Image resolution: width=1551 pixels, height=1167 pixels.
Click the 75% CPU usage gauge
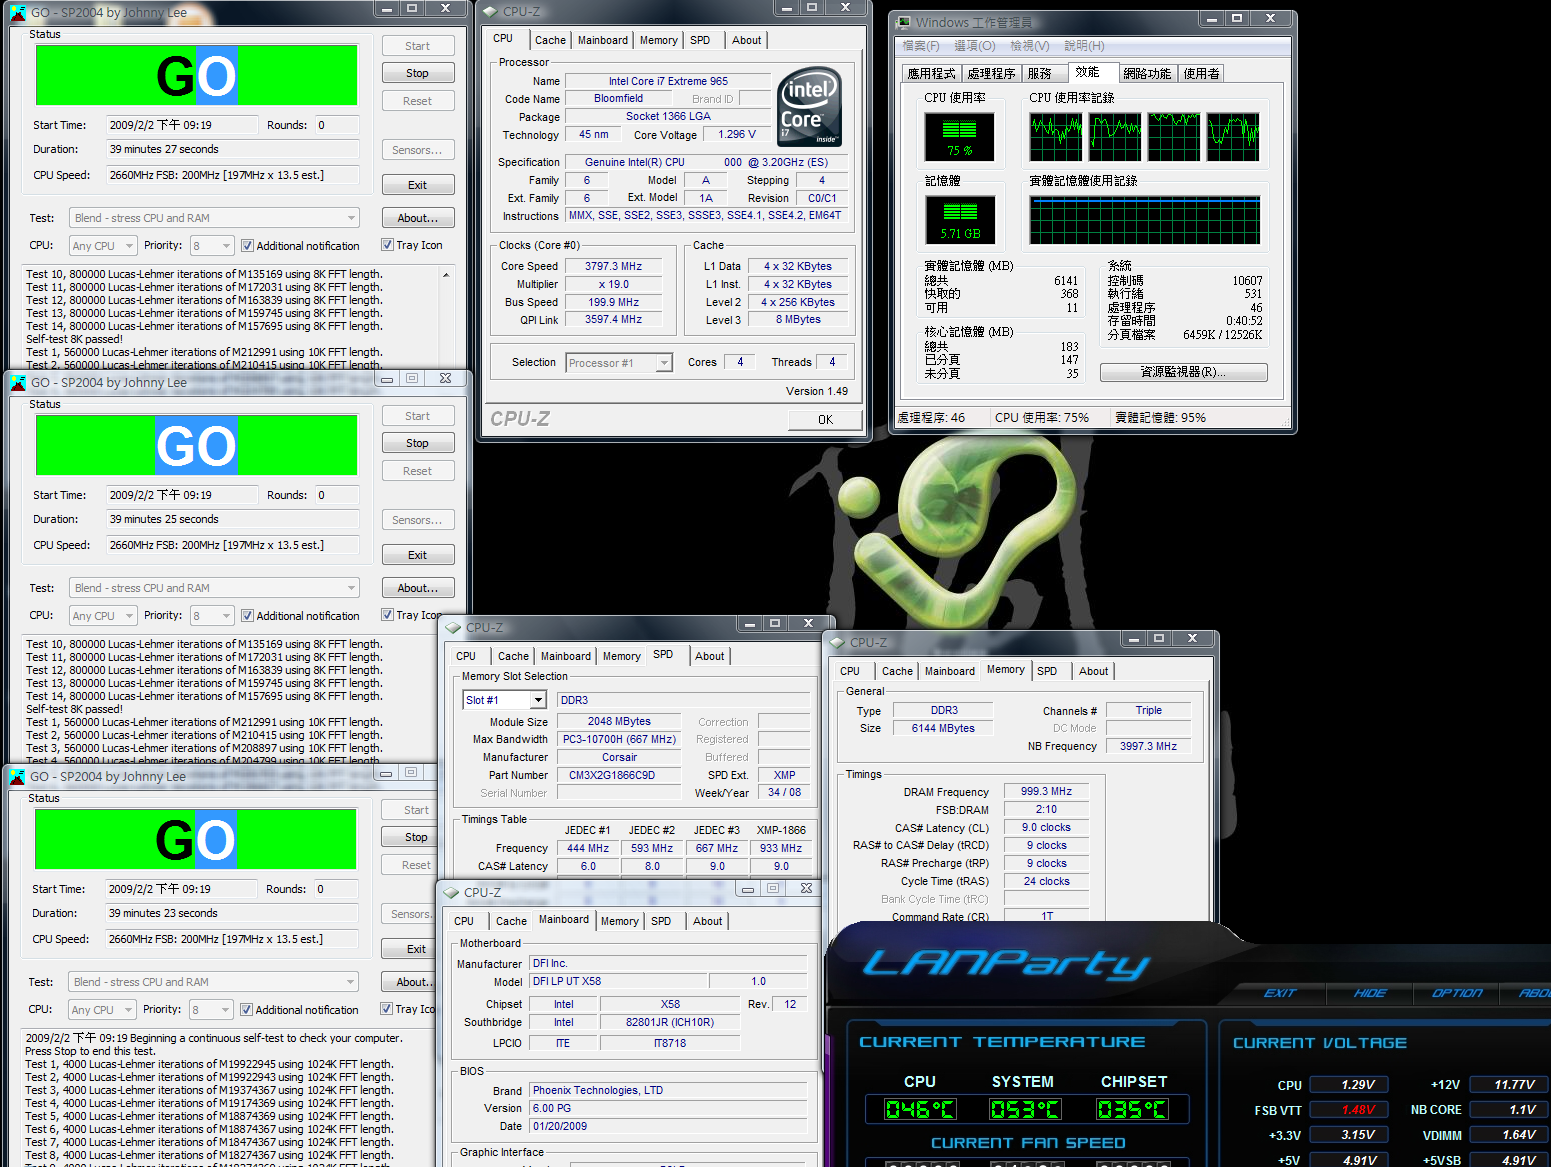959,137
